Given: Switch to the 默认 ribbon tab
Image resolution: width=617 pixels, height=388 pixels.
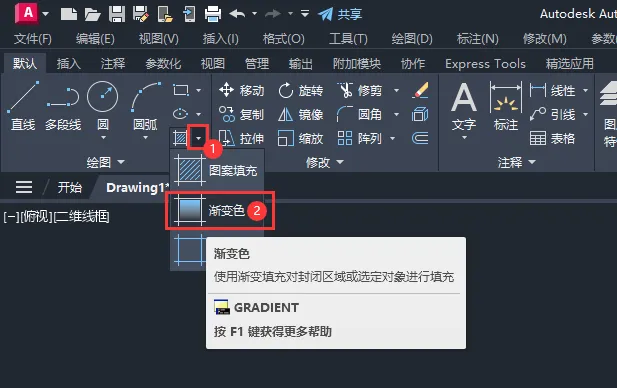Looking at the screenshot, I should pos(25,63).
